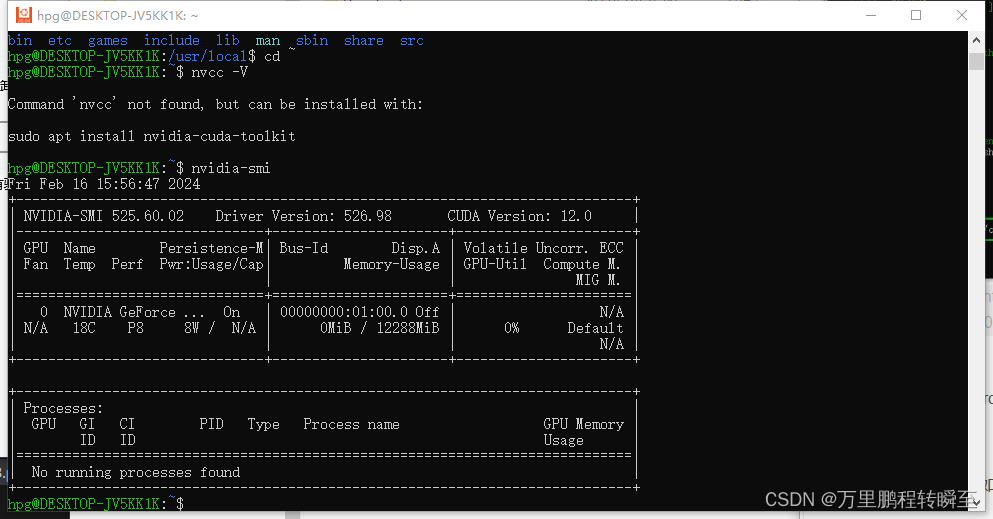Click the vertical scrollbar thumb
Viewport: 993px width, 519px height.
[x=976, y=62]
